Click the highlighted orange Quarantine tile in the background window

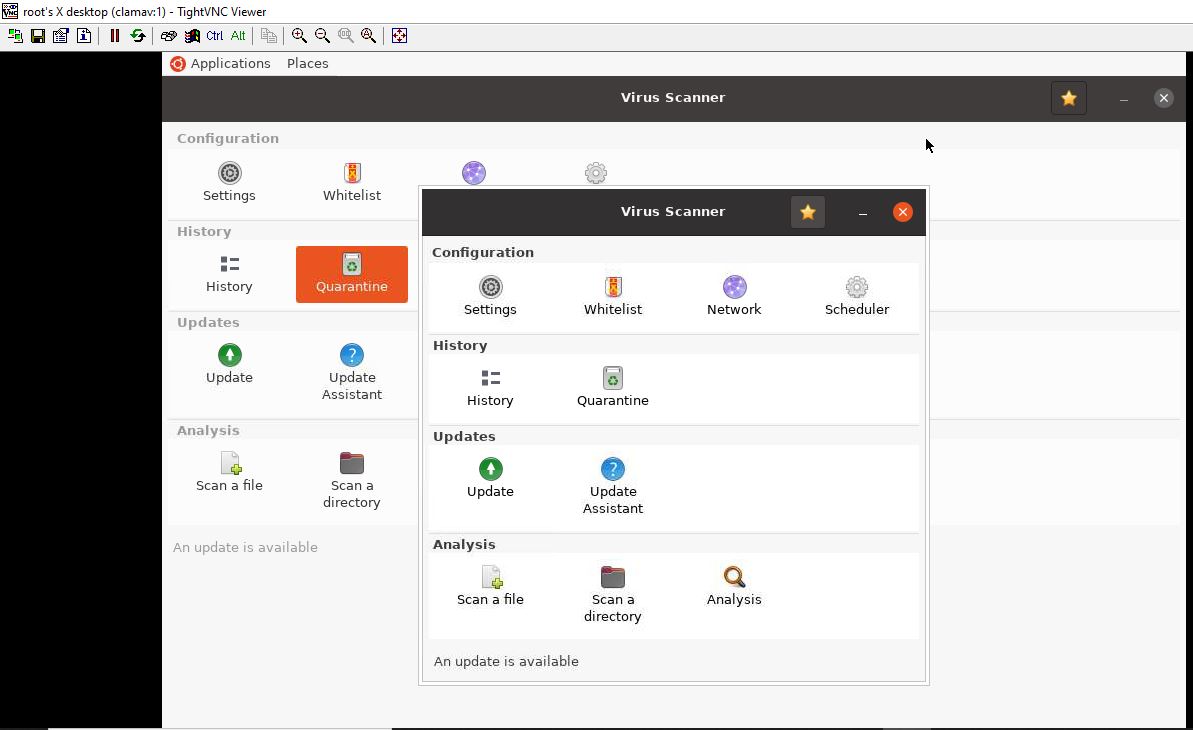(352, 274)
